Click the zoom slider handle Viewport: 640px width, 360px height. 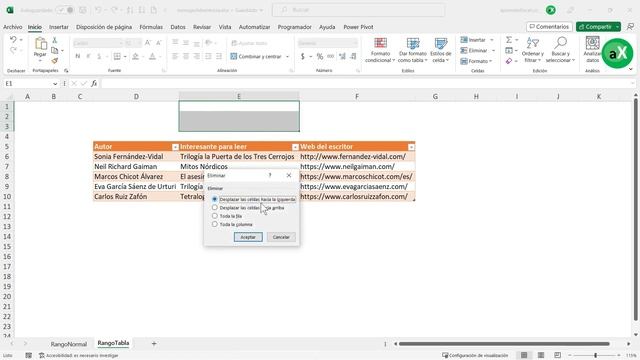pyautogui.click(x=596, y=356)
